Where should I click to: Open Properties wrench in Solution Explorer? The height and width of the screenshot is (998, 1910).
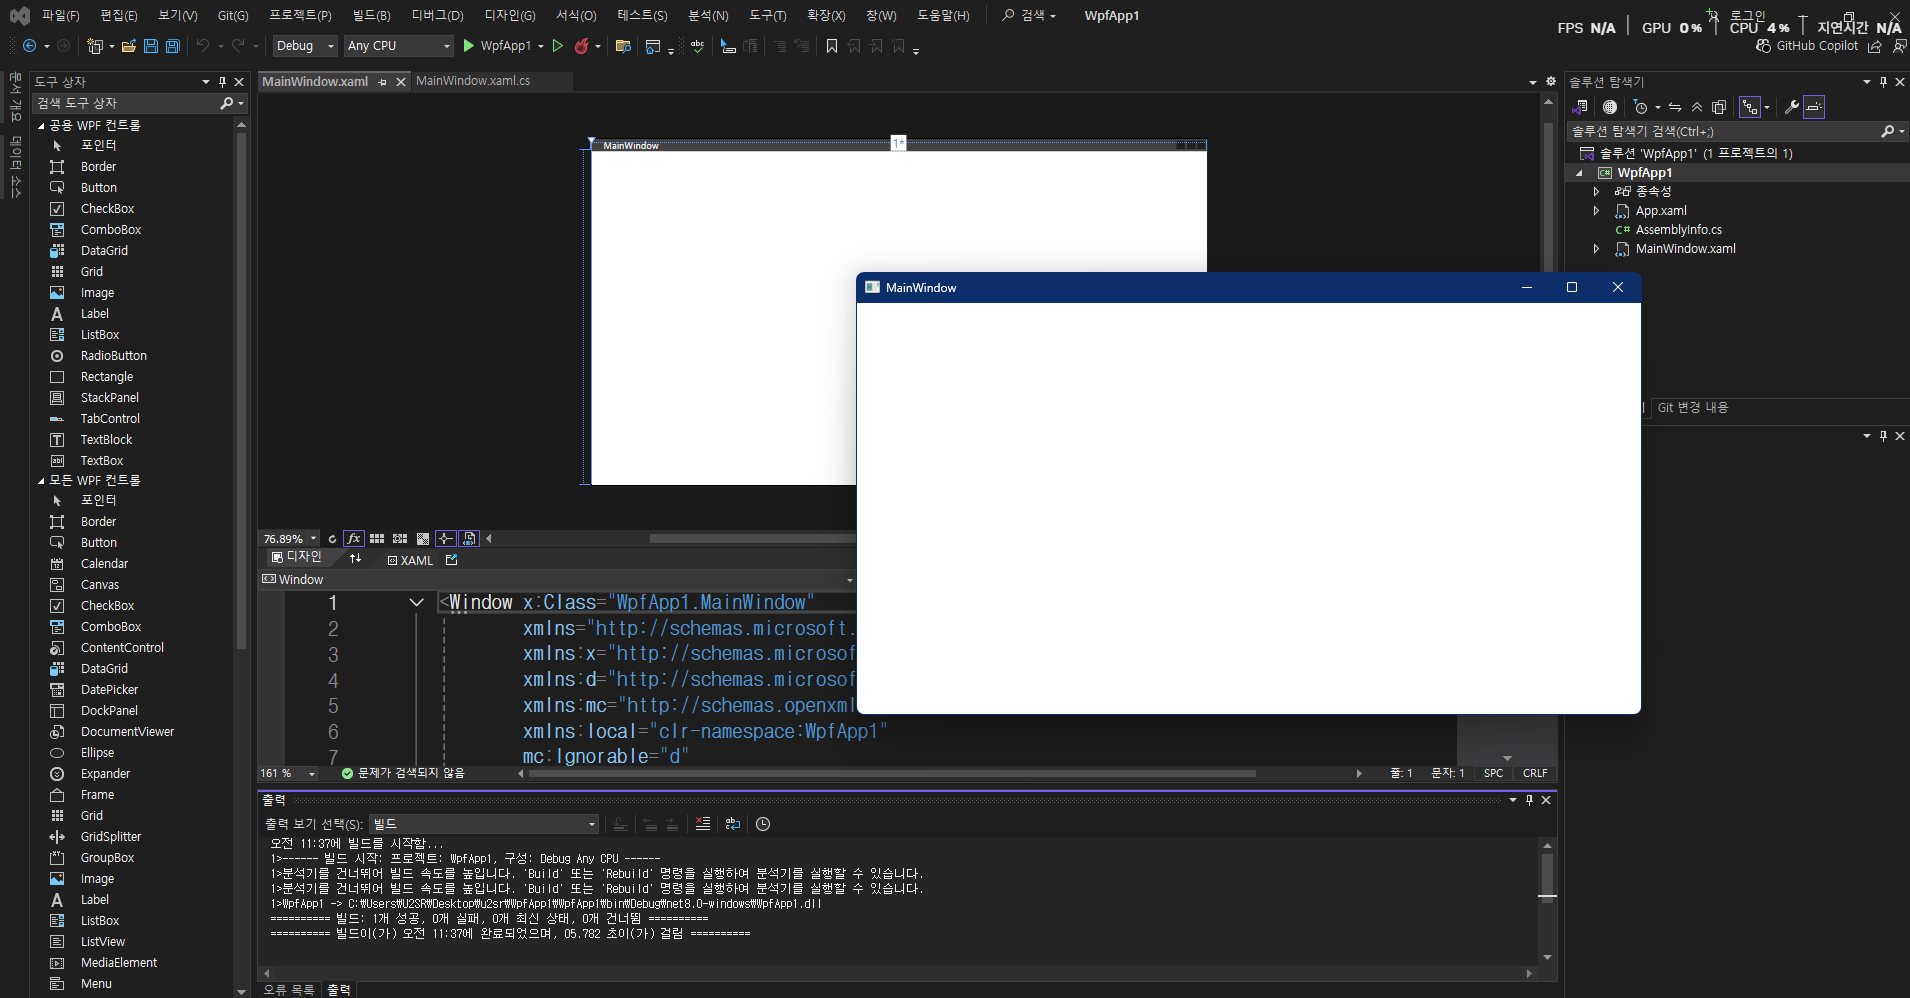(1792, 107)
